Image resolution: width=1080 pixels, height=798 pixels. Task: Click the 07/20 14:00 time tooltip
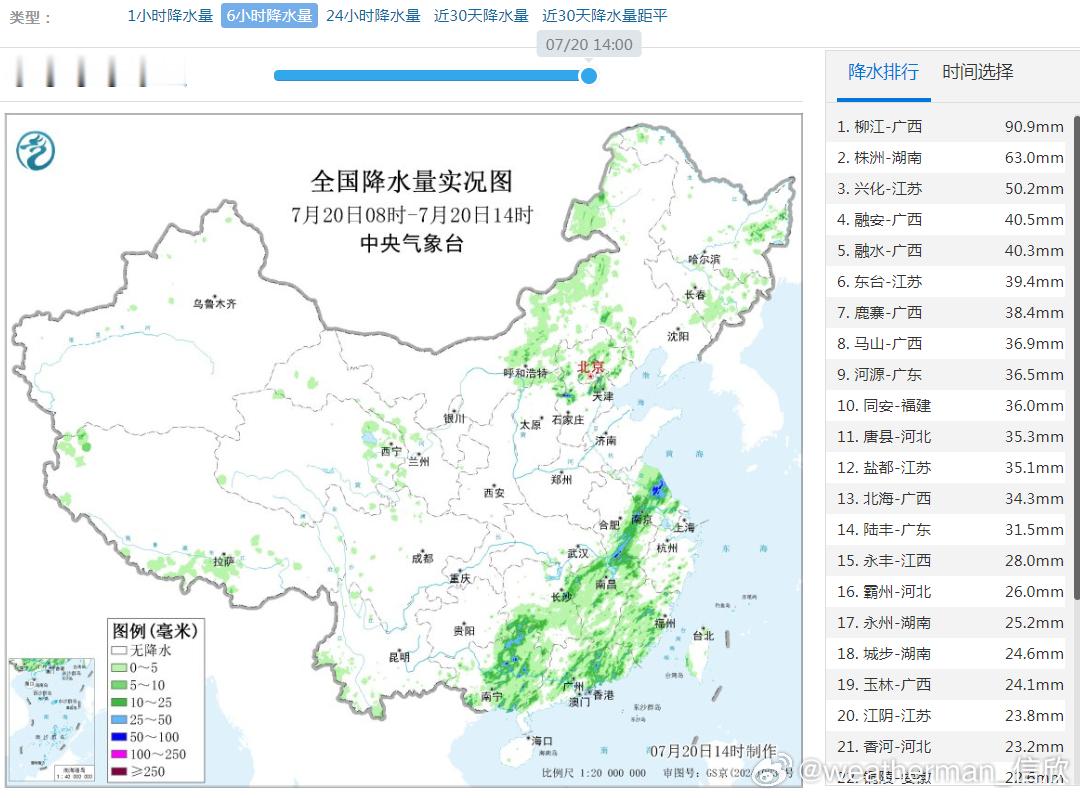(x=589, y=45)
